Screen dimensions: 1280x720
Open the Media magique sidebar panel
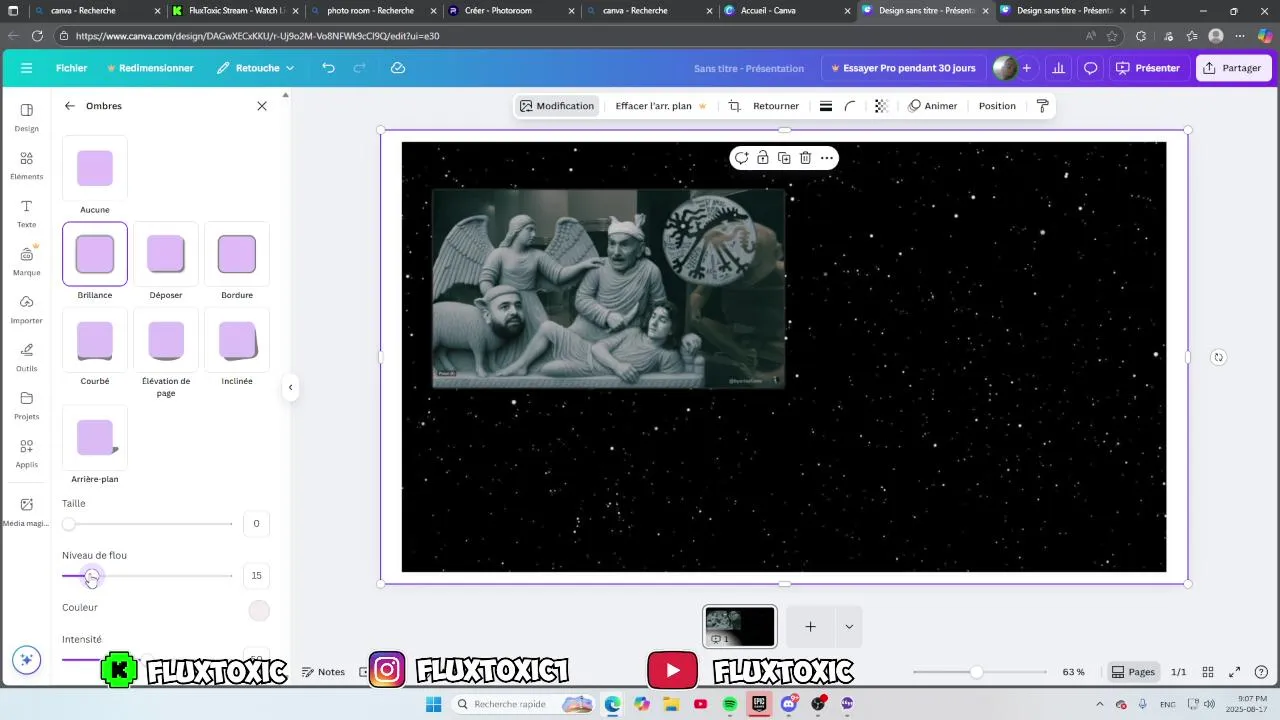pos(27,511)
